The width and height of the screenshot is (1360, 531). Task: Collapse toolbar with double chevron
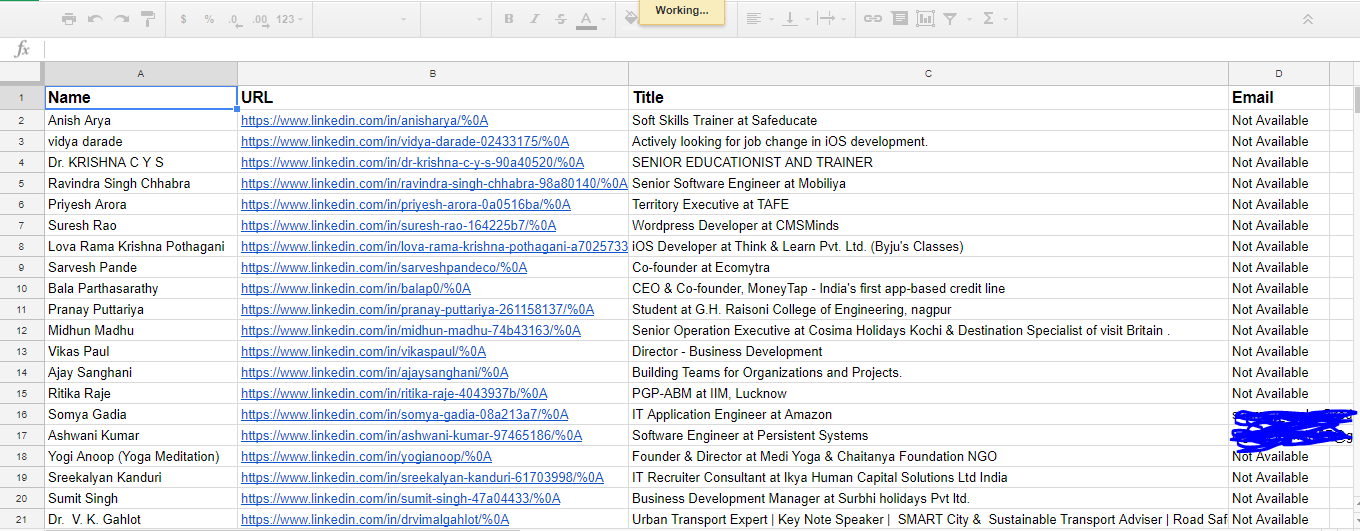point(1307,19)
